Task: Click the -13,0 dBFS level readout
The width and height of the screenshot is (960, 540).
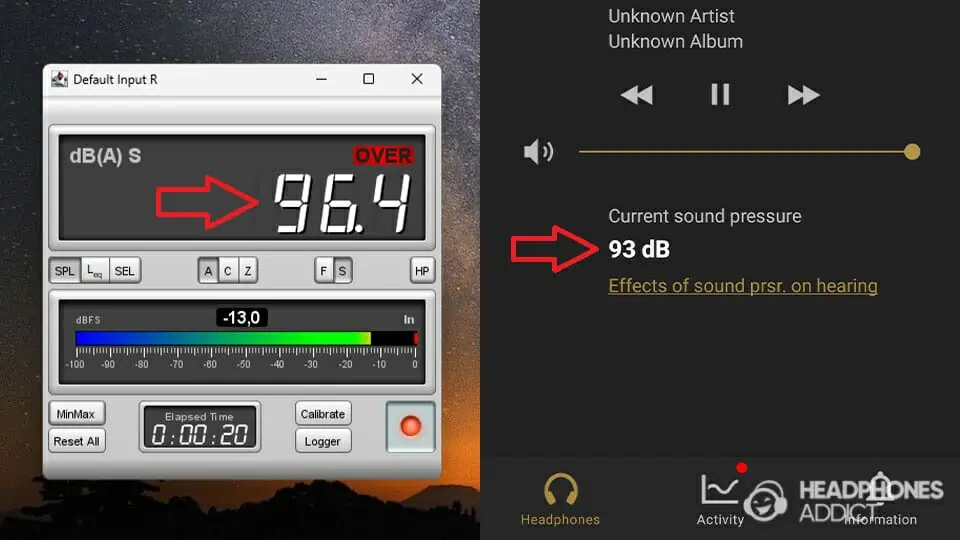Action: tap(241, 318)
